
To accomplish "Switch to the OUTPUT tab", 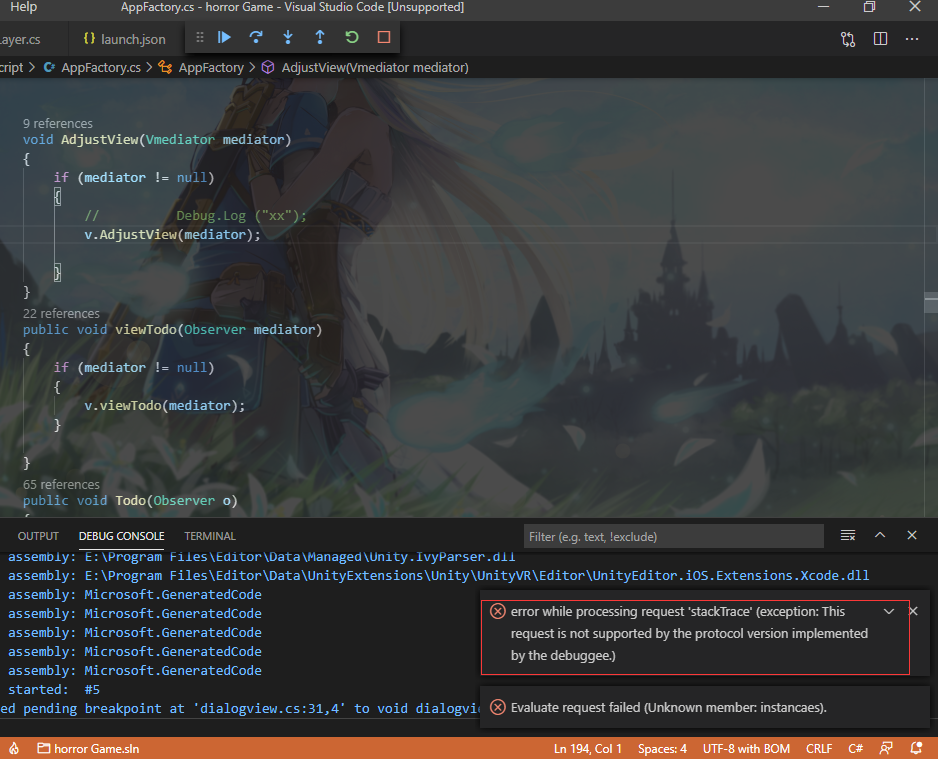I will 38,536.
